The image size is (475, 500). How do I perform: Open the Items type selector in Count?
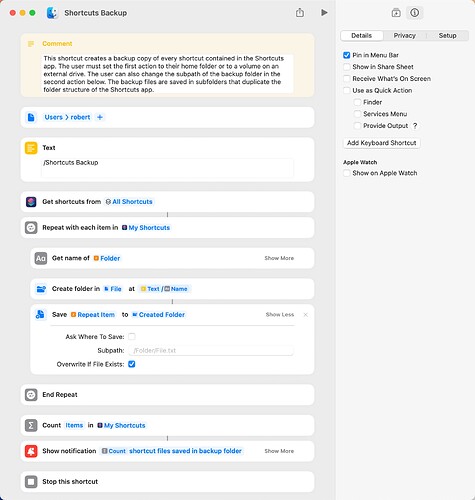tap(74, 425)
